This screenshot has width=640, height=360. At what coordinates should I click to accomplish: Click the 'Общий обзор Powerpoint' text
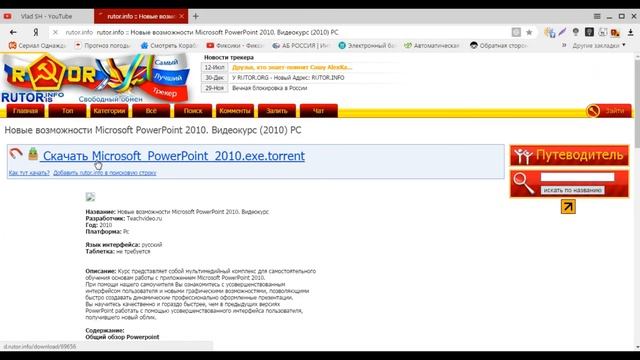tap(122, 337)
